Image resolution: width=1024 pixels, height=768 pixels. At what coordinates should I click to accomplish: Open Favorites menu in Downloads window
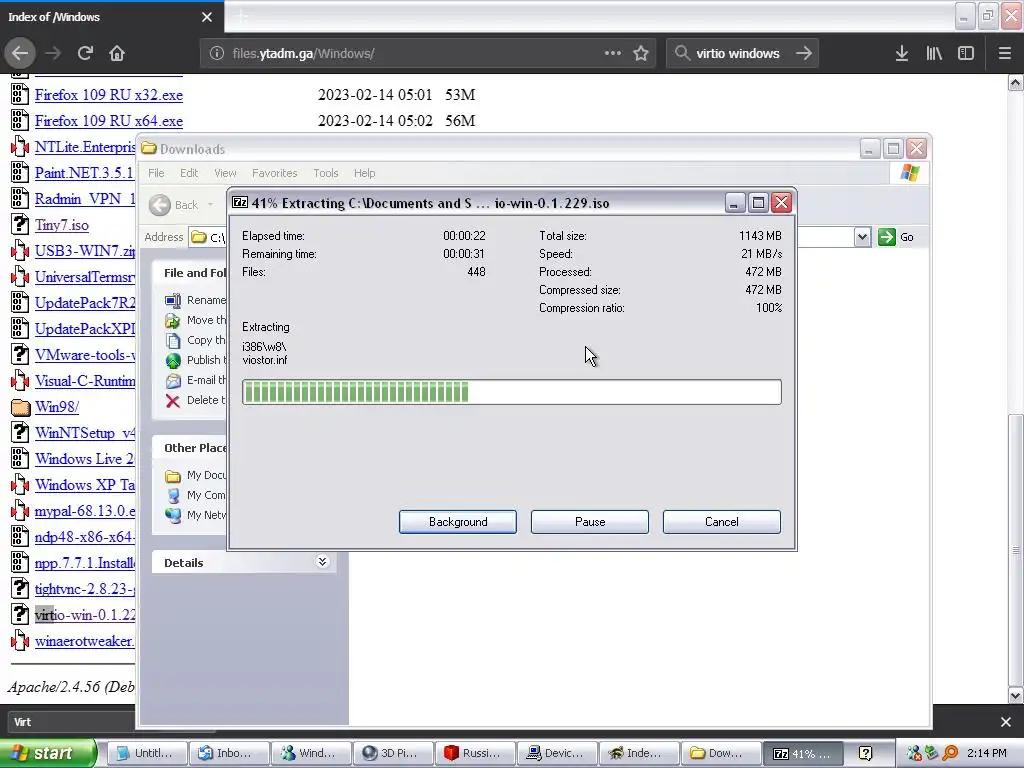point(274,173)
